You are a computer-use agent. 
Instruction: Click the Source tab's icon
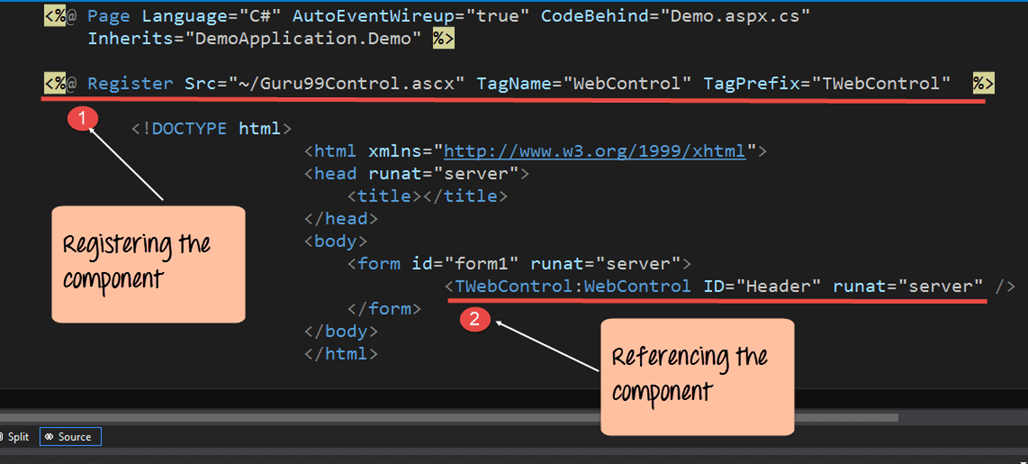48,437
